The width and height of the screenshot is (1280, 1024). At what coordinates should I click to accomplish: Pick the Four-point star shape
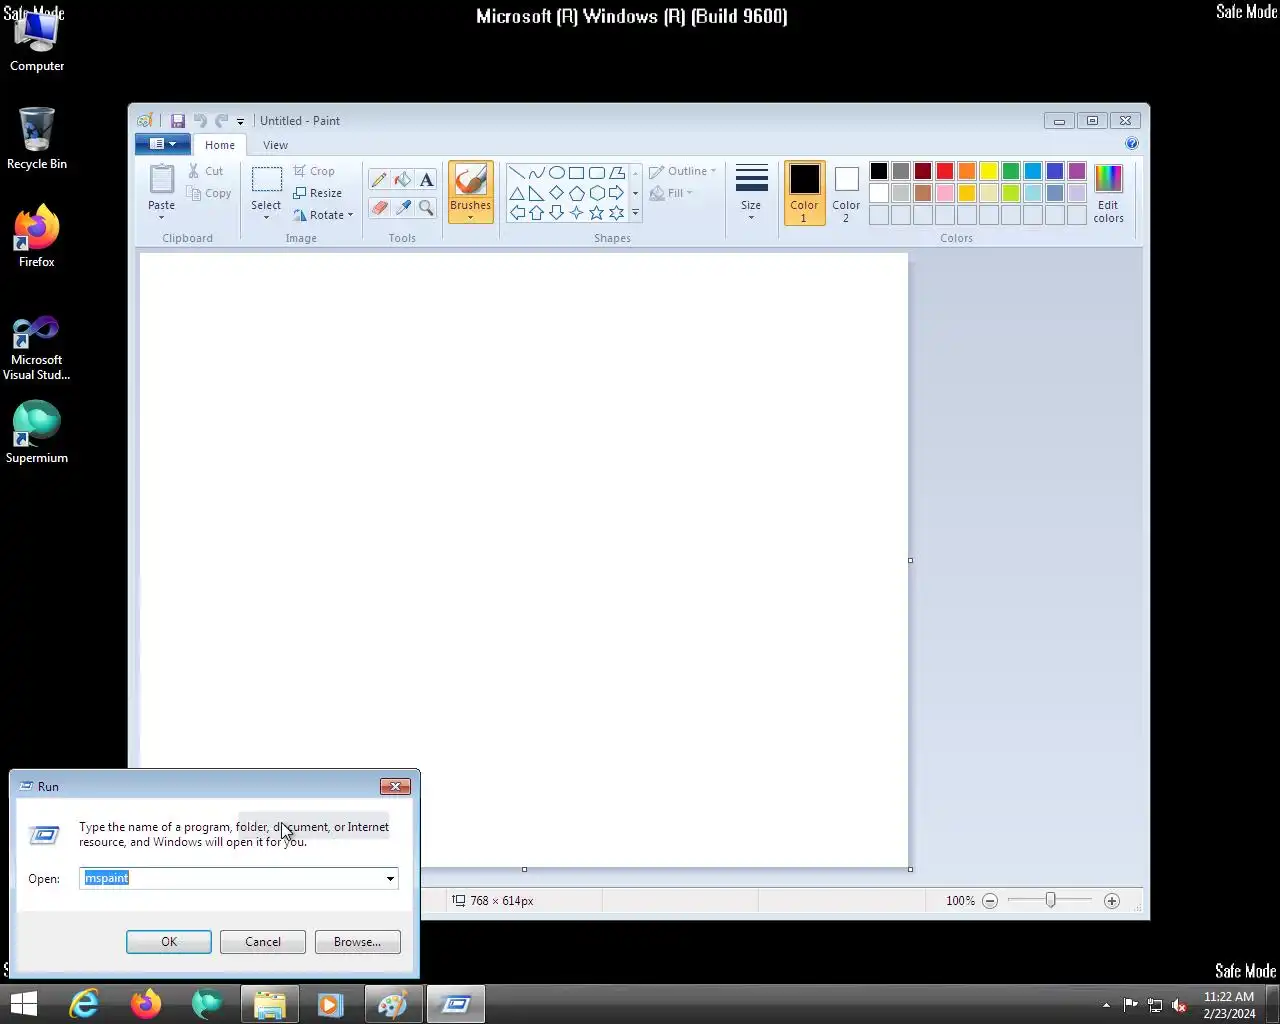(577, 213)
